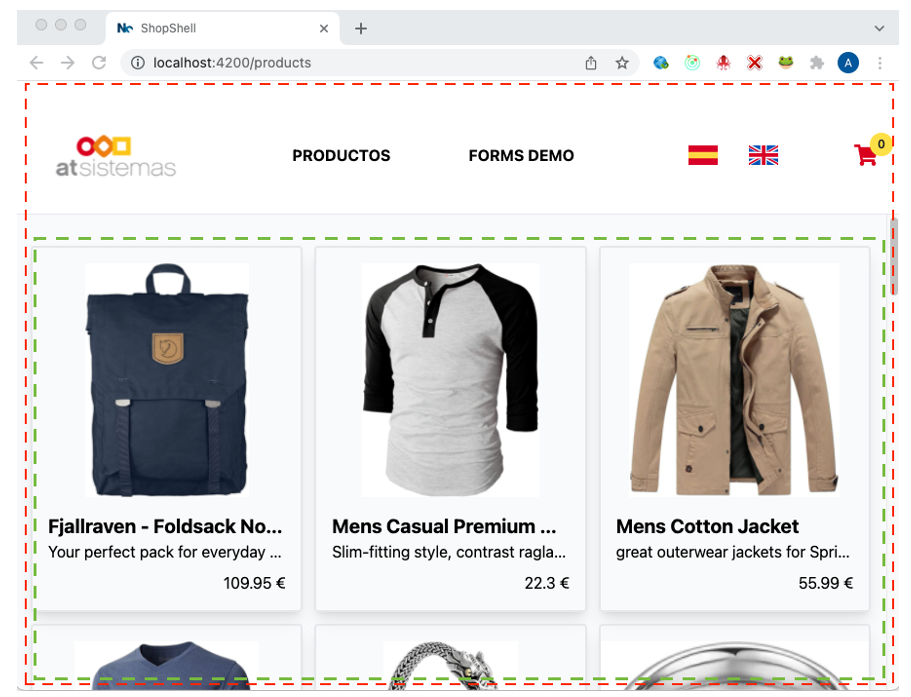The width and height of the screenshot is (911, 697).
Task: Reload the page with refresh icon
Action: tap(99, 63)
